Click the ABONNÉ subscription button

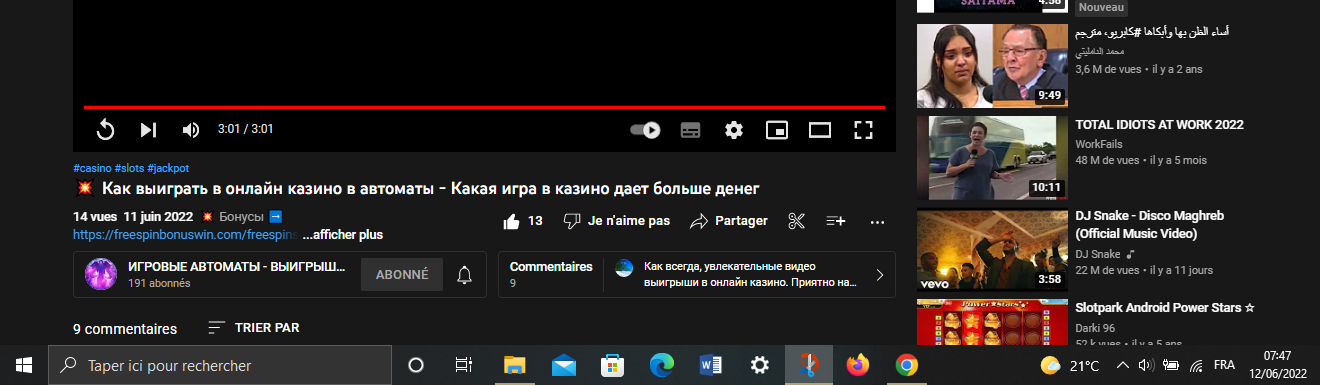click(x=402, y=274)
